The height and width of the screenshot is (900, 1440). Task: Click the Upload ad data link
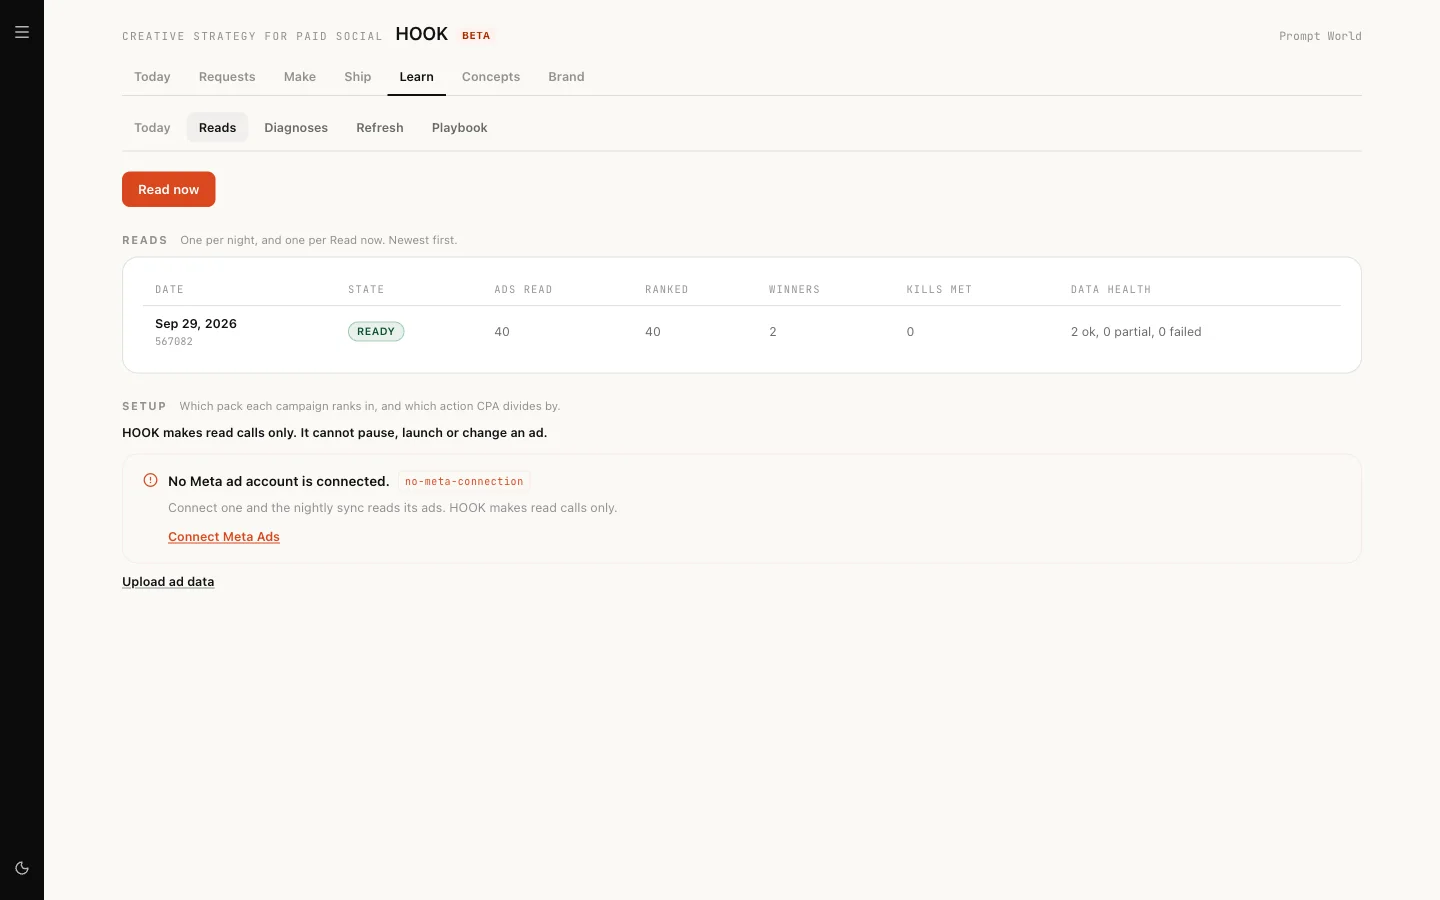[x=168, y=582]
